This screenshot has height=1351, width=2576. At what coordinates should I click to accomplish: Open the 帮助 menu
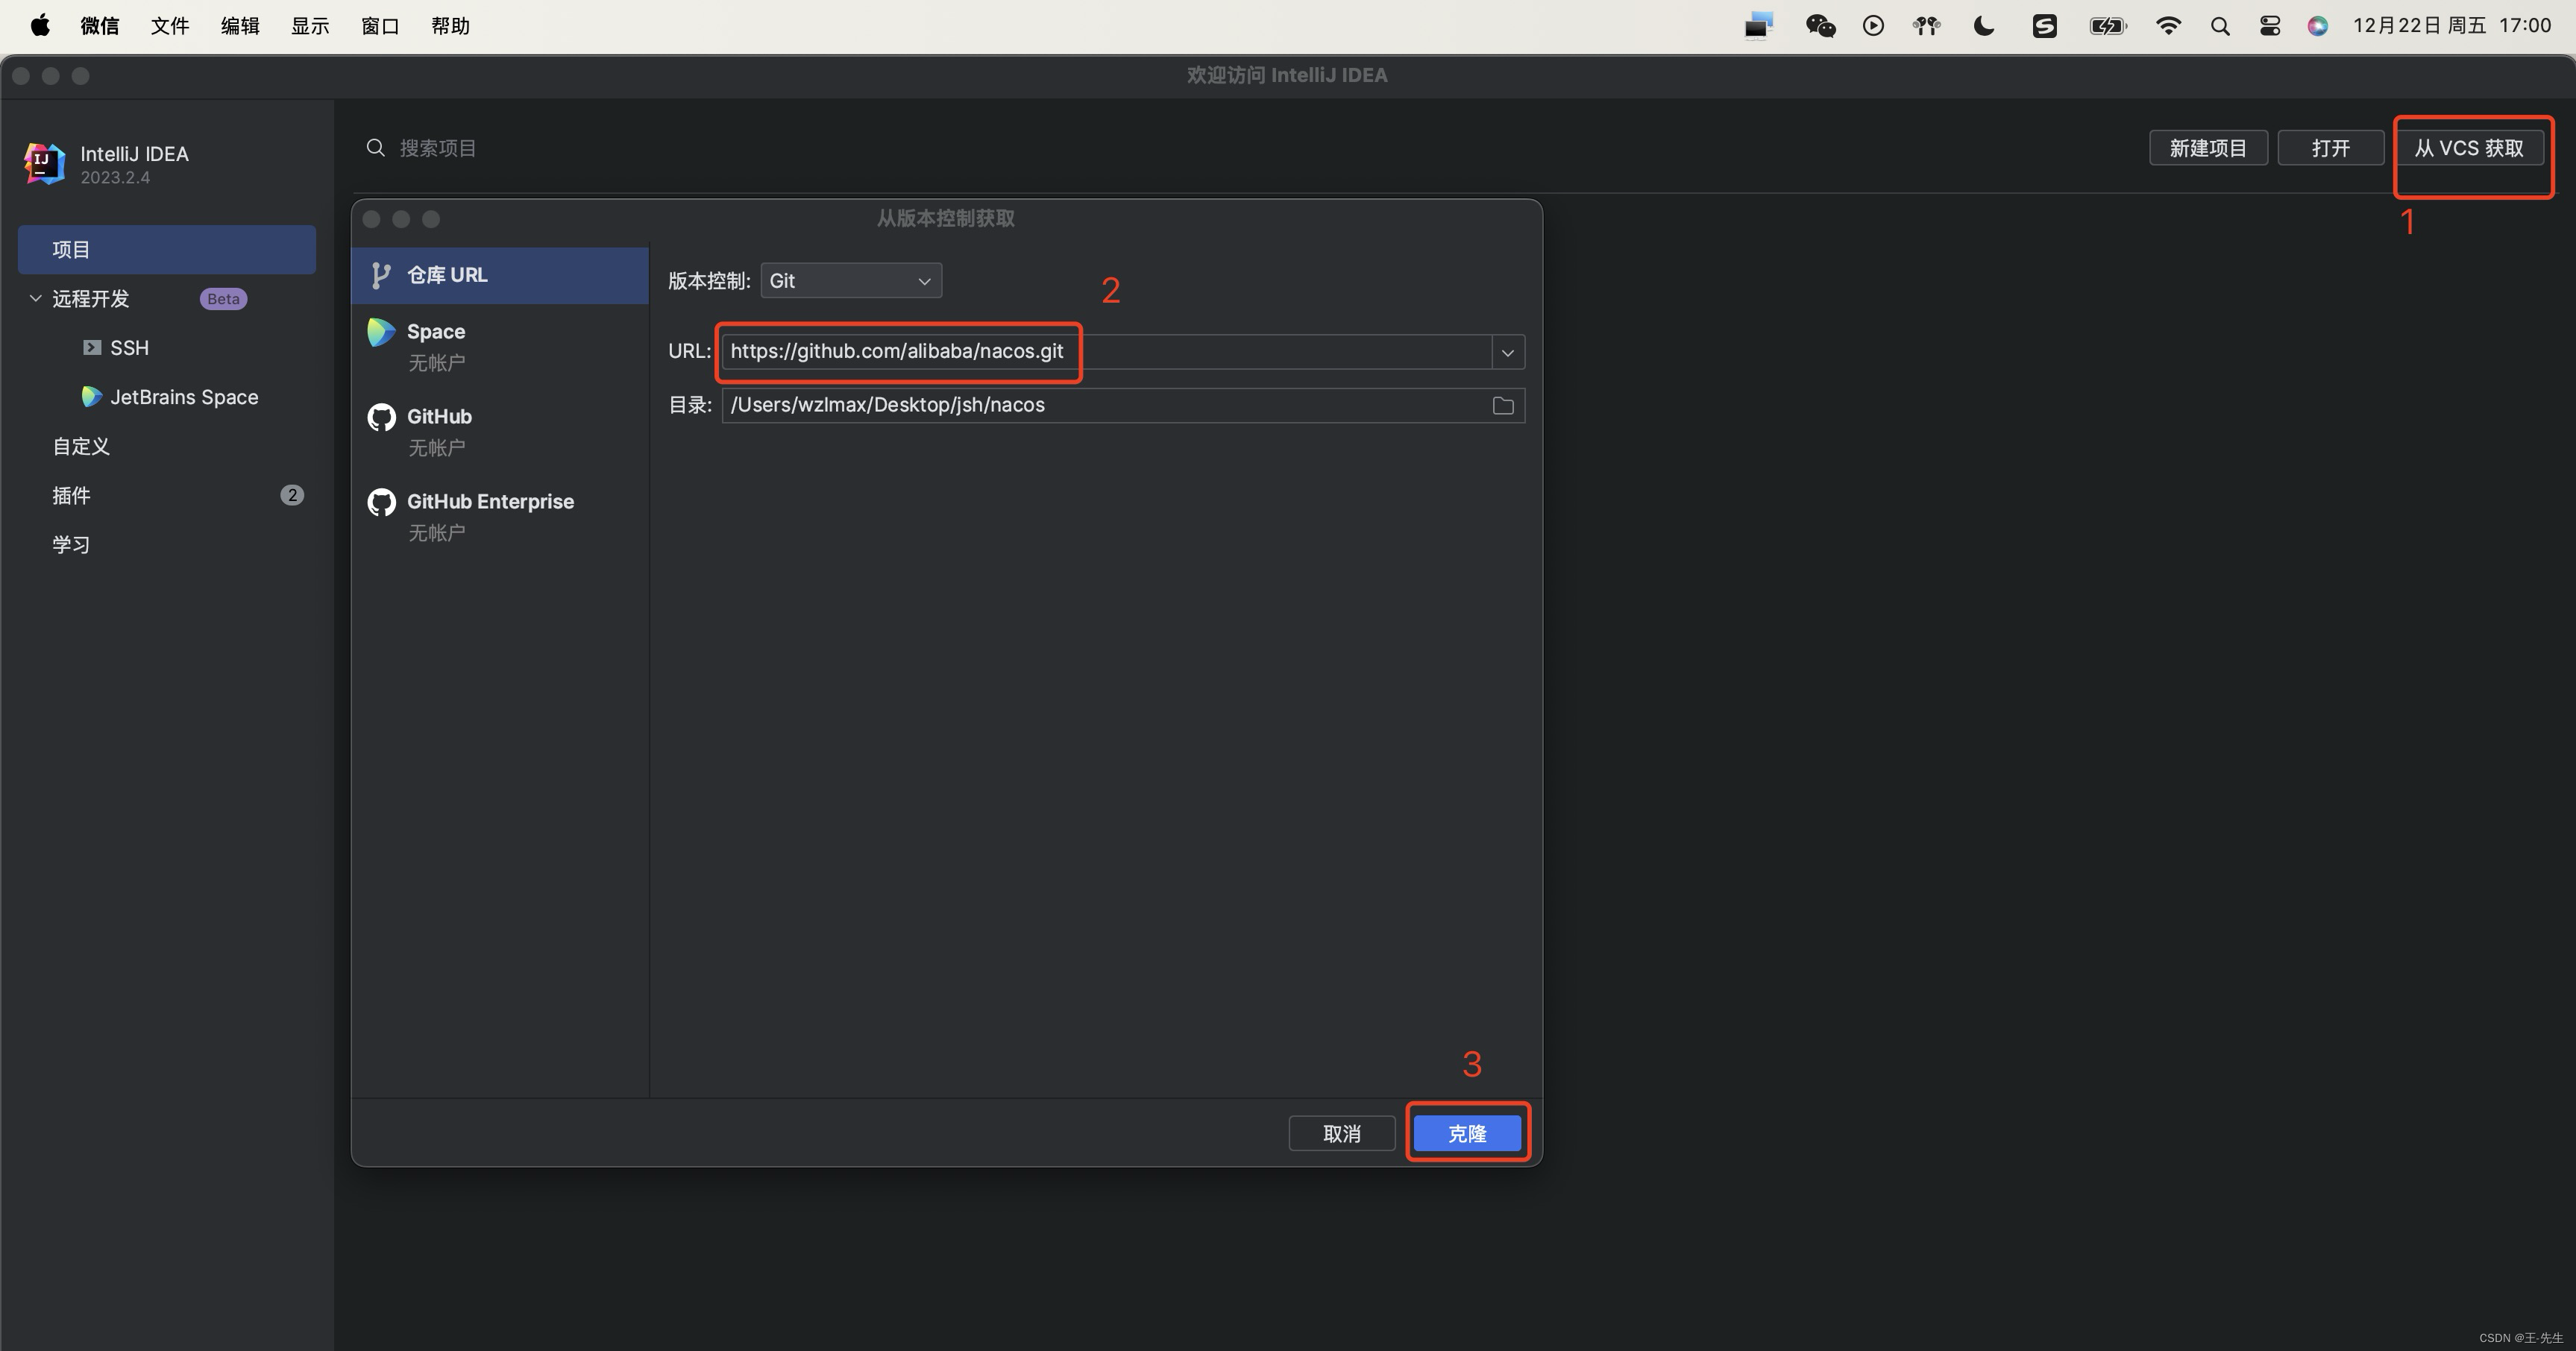[450, 26]
